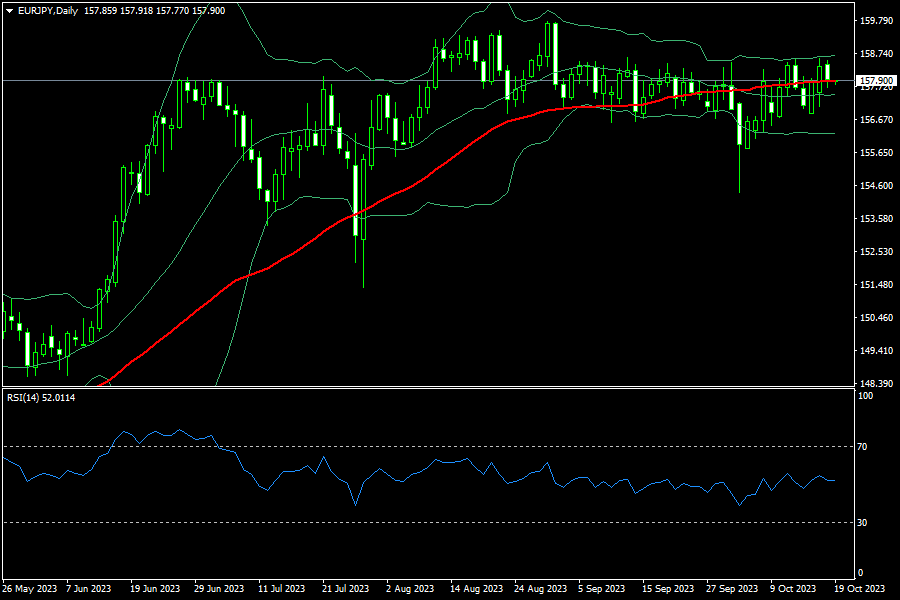Click the 156.670 price scale value
The image size is (900, 600).
(876, 119)
